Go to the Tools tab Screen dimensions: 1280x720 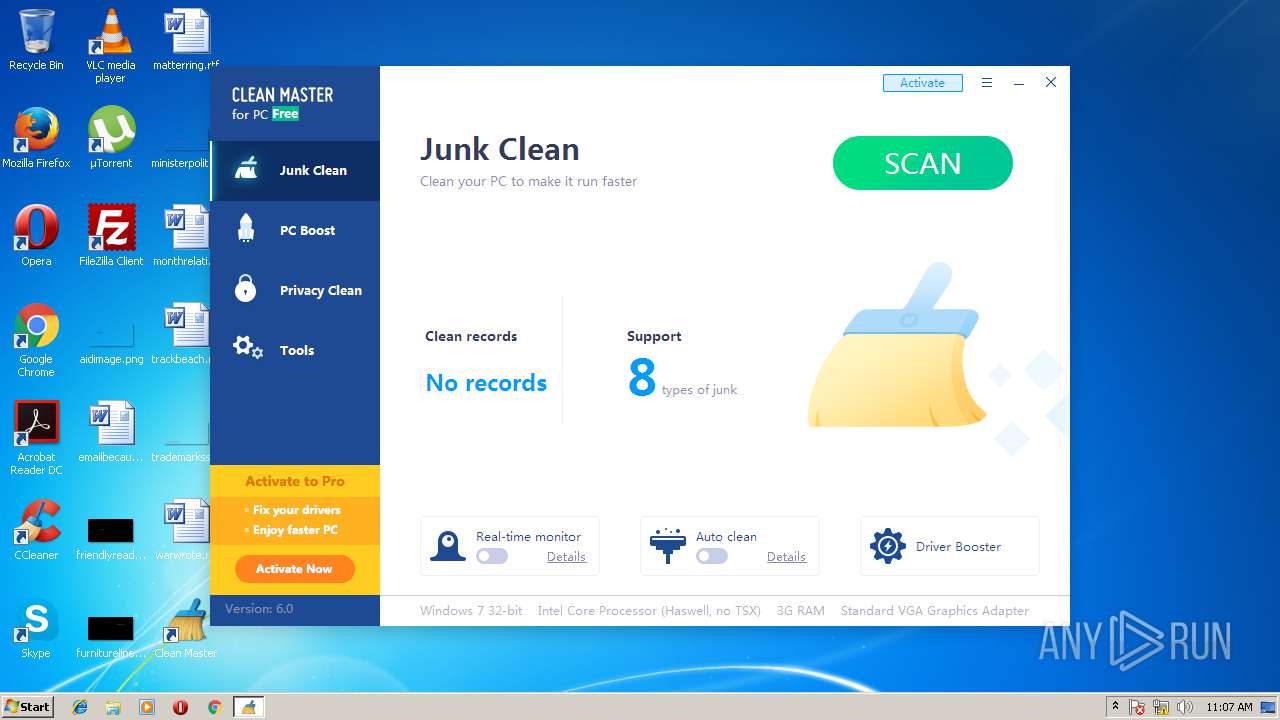click(295, 350)
